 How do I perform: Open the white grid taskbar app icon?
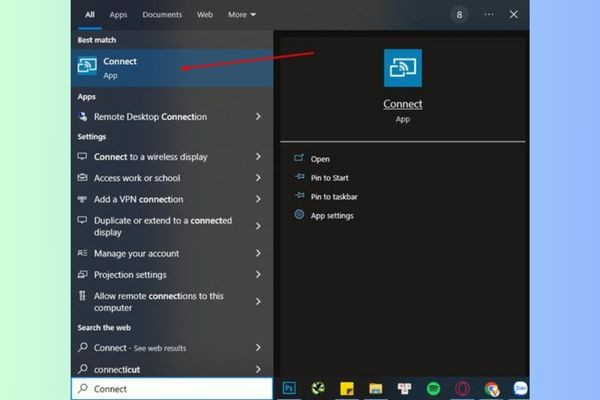[x=404, y=389]
